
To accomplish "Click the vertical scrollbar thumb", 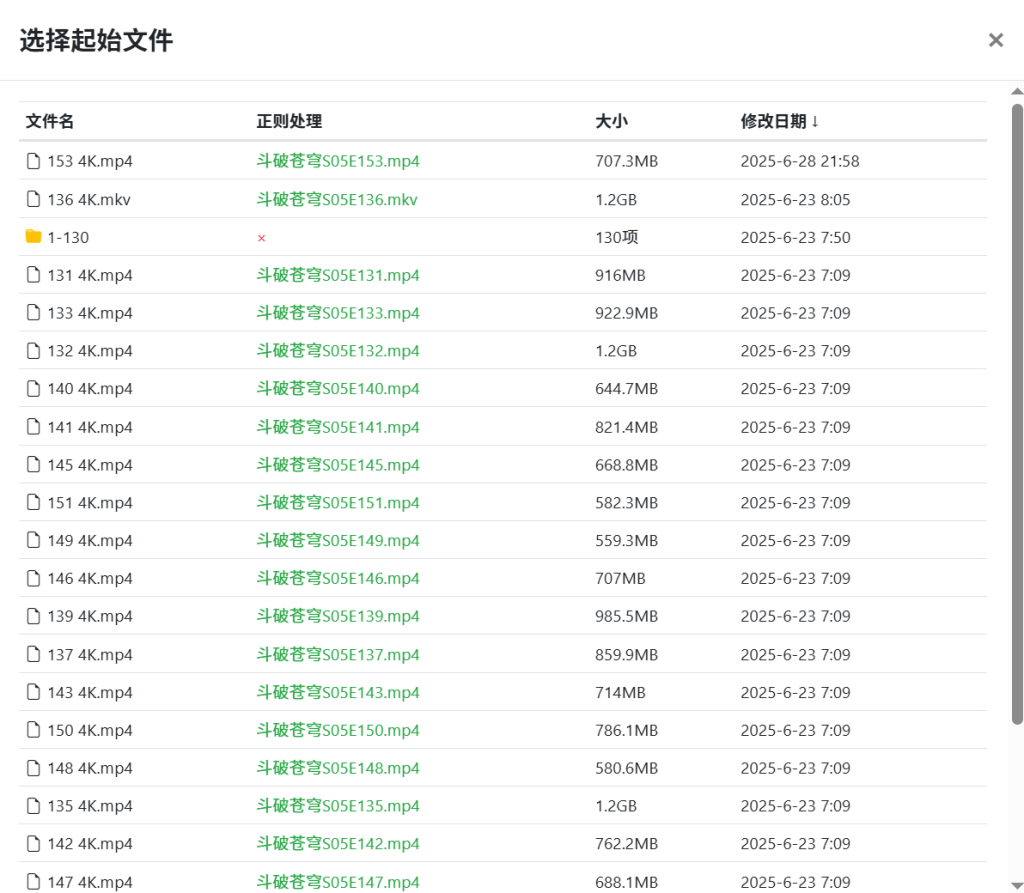I will coord(1017,414).
